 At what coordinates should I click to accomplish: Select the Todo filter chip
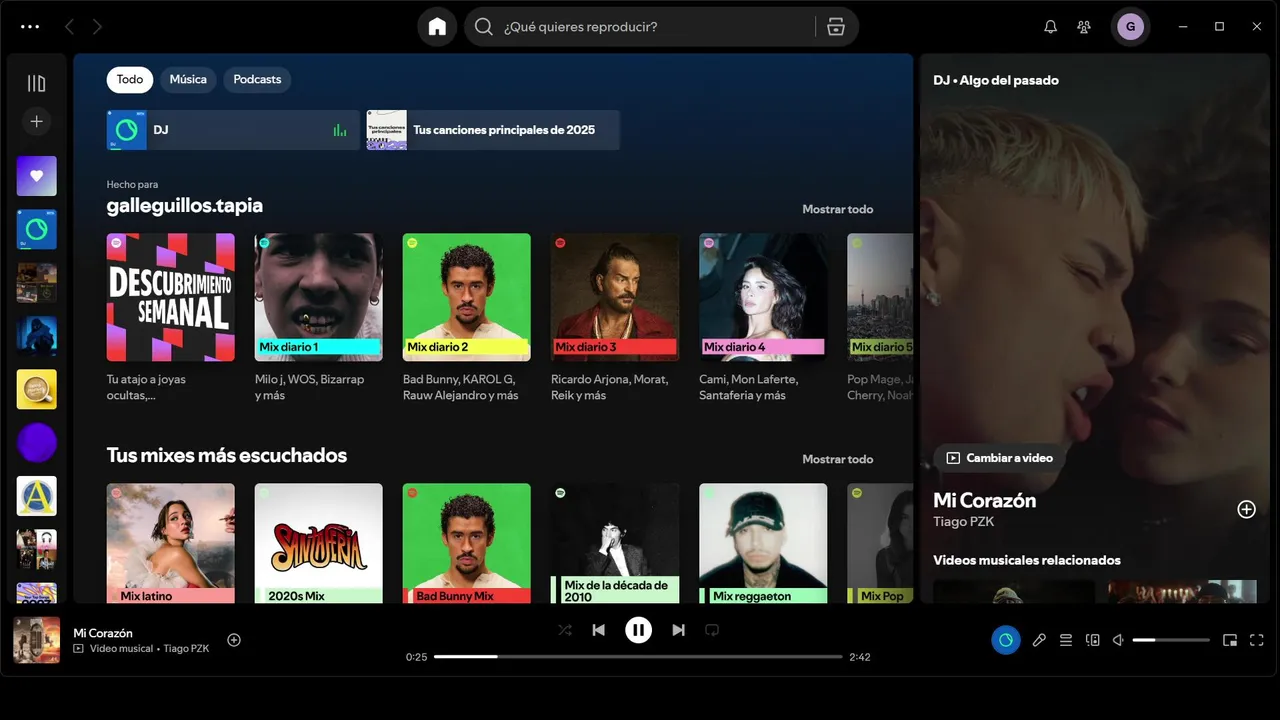(x=130, y=79)
